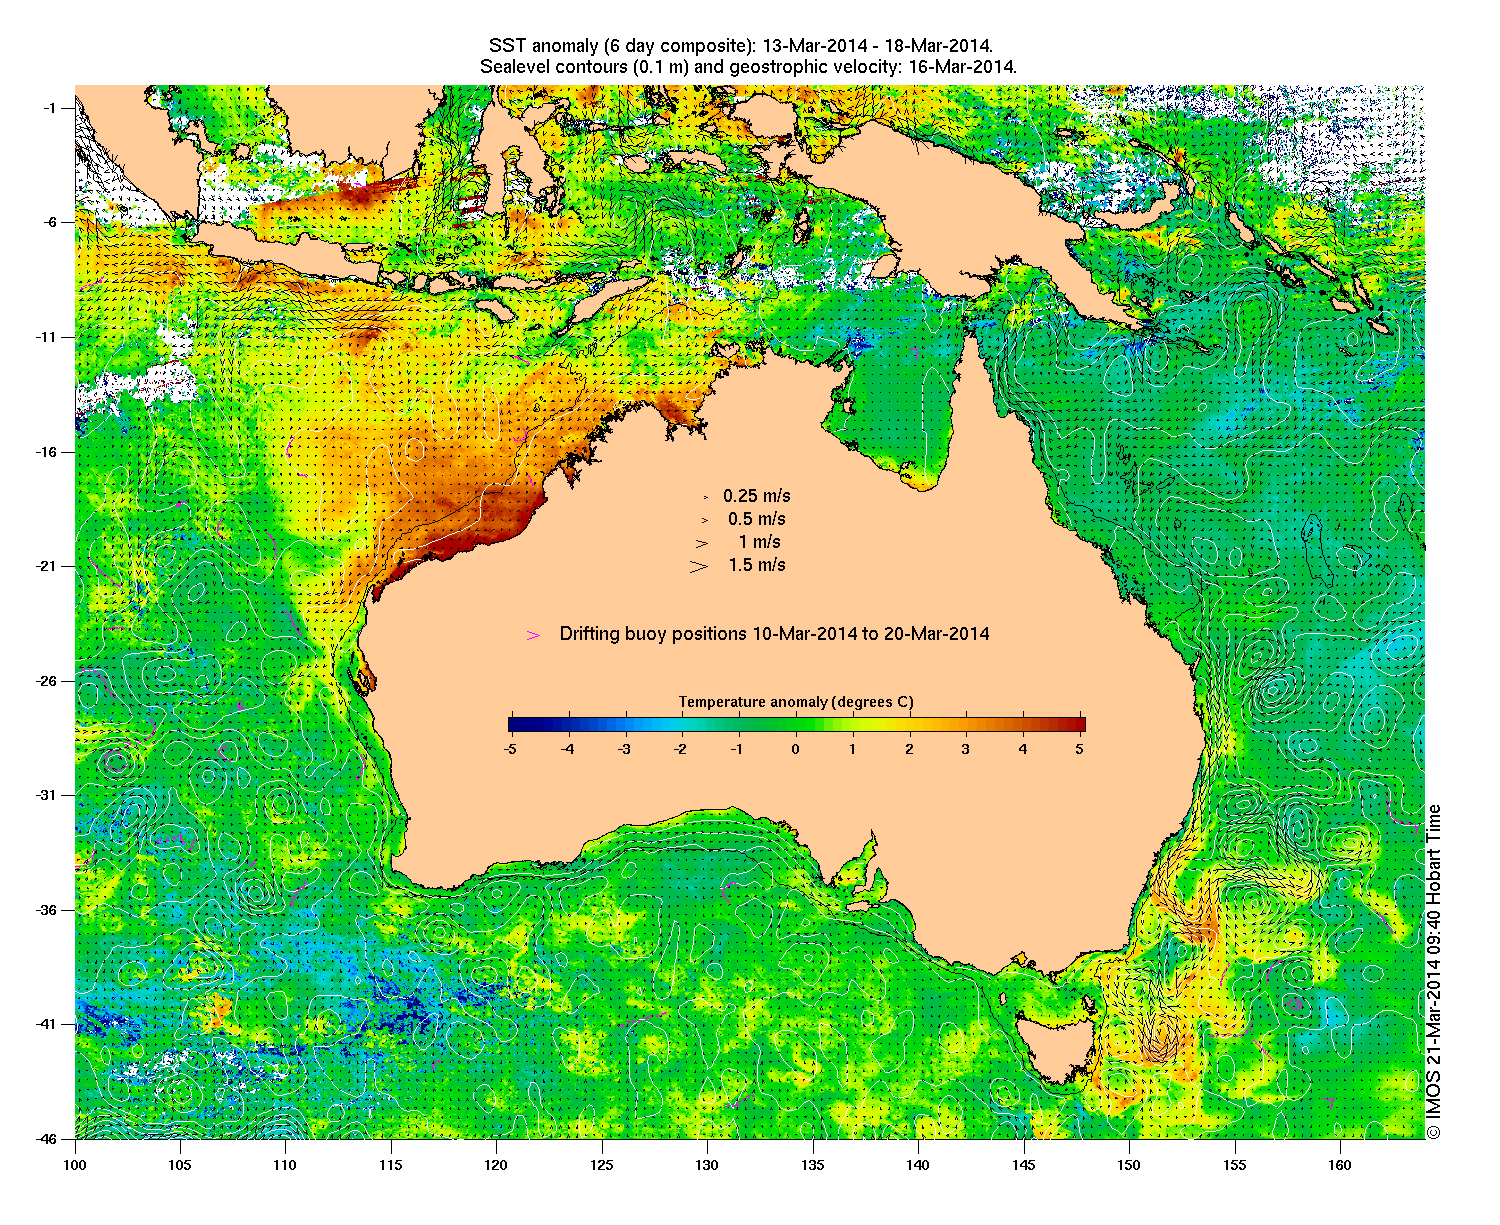The width and height of the screenshot is (1500, 1225).
Task: Click the longitude axis label '120'
Action: coord(496,1164)
